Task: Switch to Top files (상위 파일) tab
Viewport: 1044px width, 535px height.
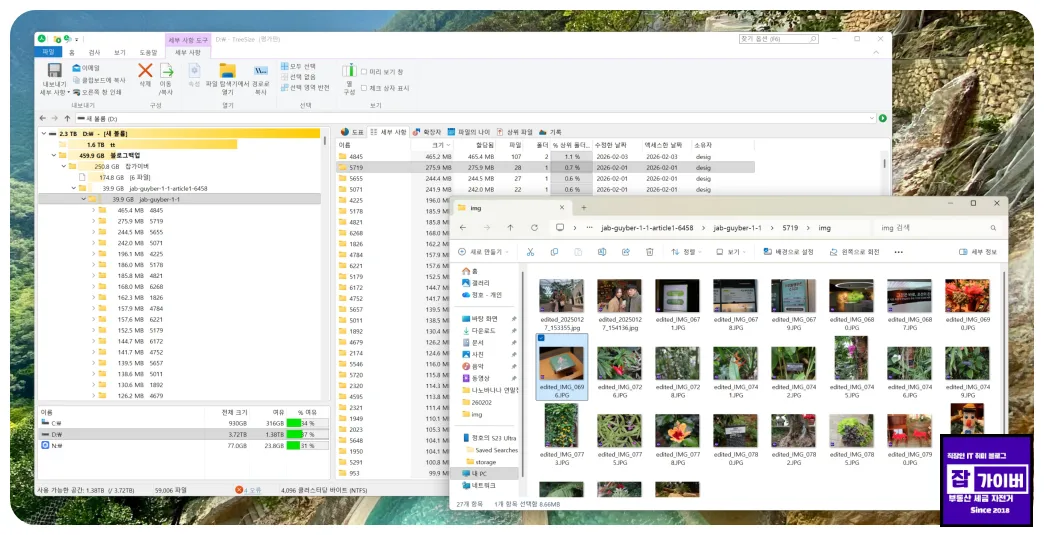Action: click(515, 132)
